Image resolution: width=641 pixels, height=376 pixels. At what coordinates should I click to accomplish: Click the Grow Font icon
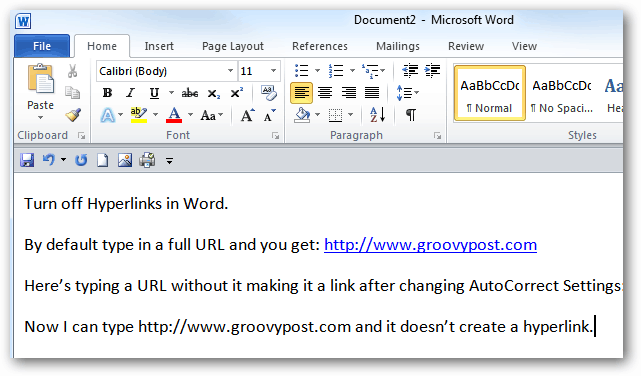click(247, 115)
